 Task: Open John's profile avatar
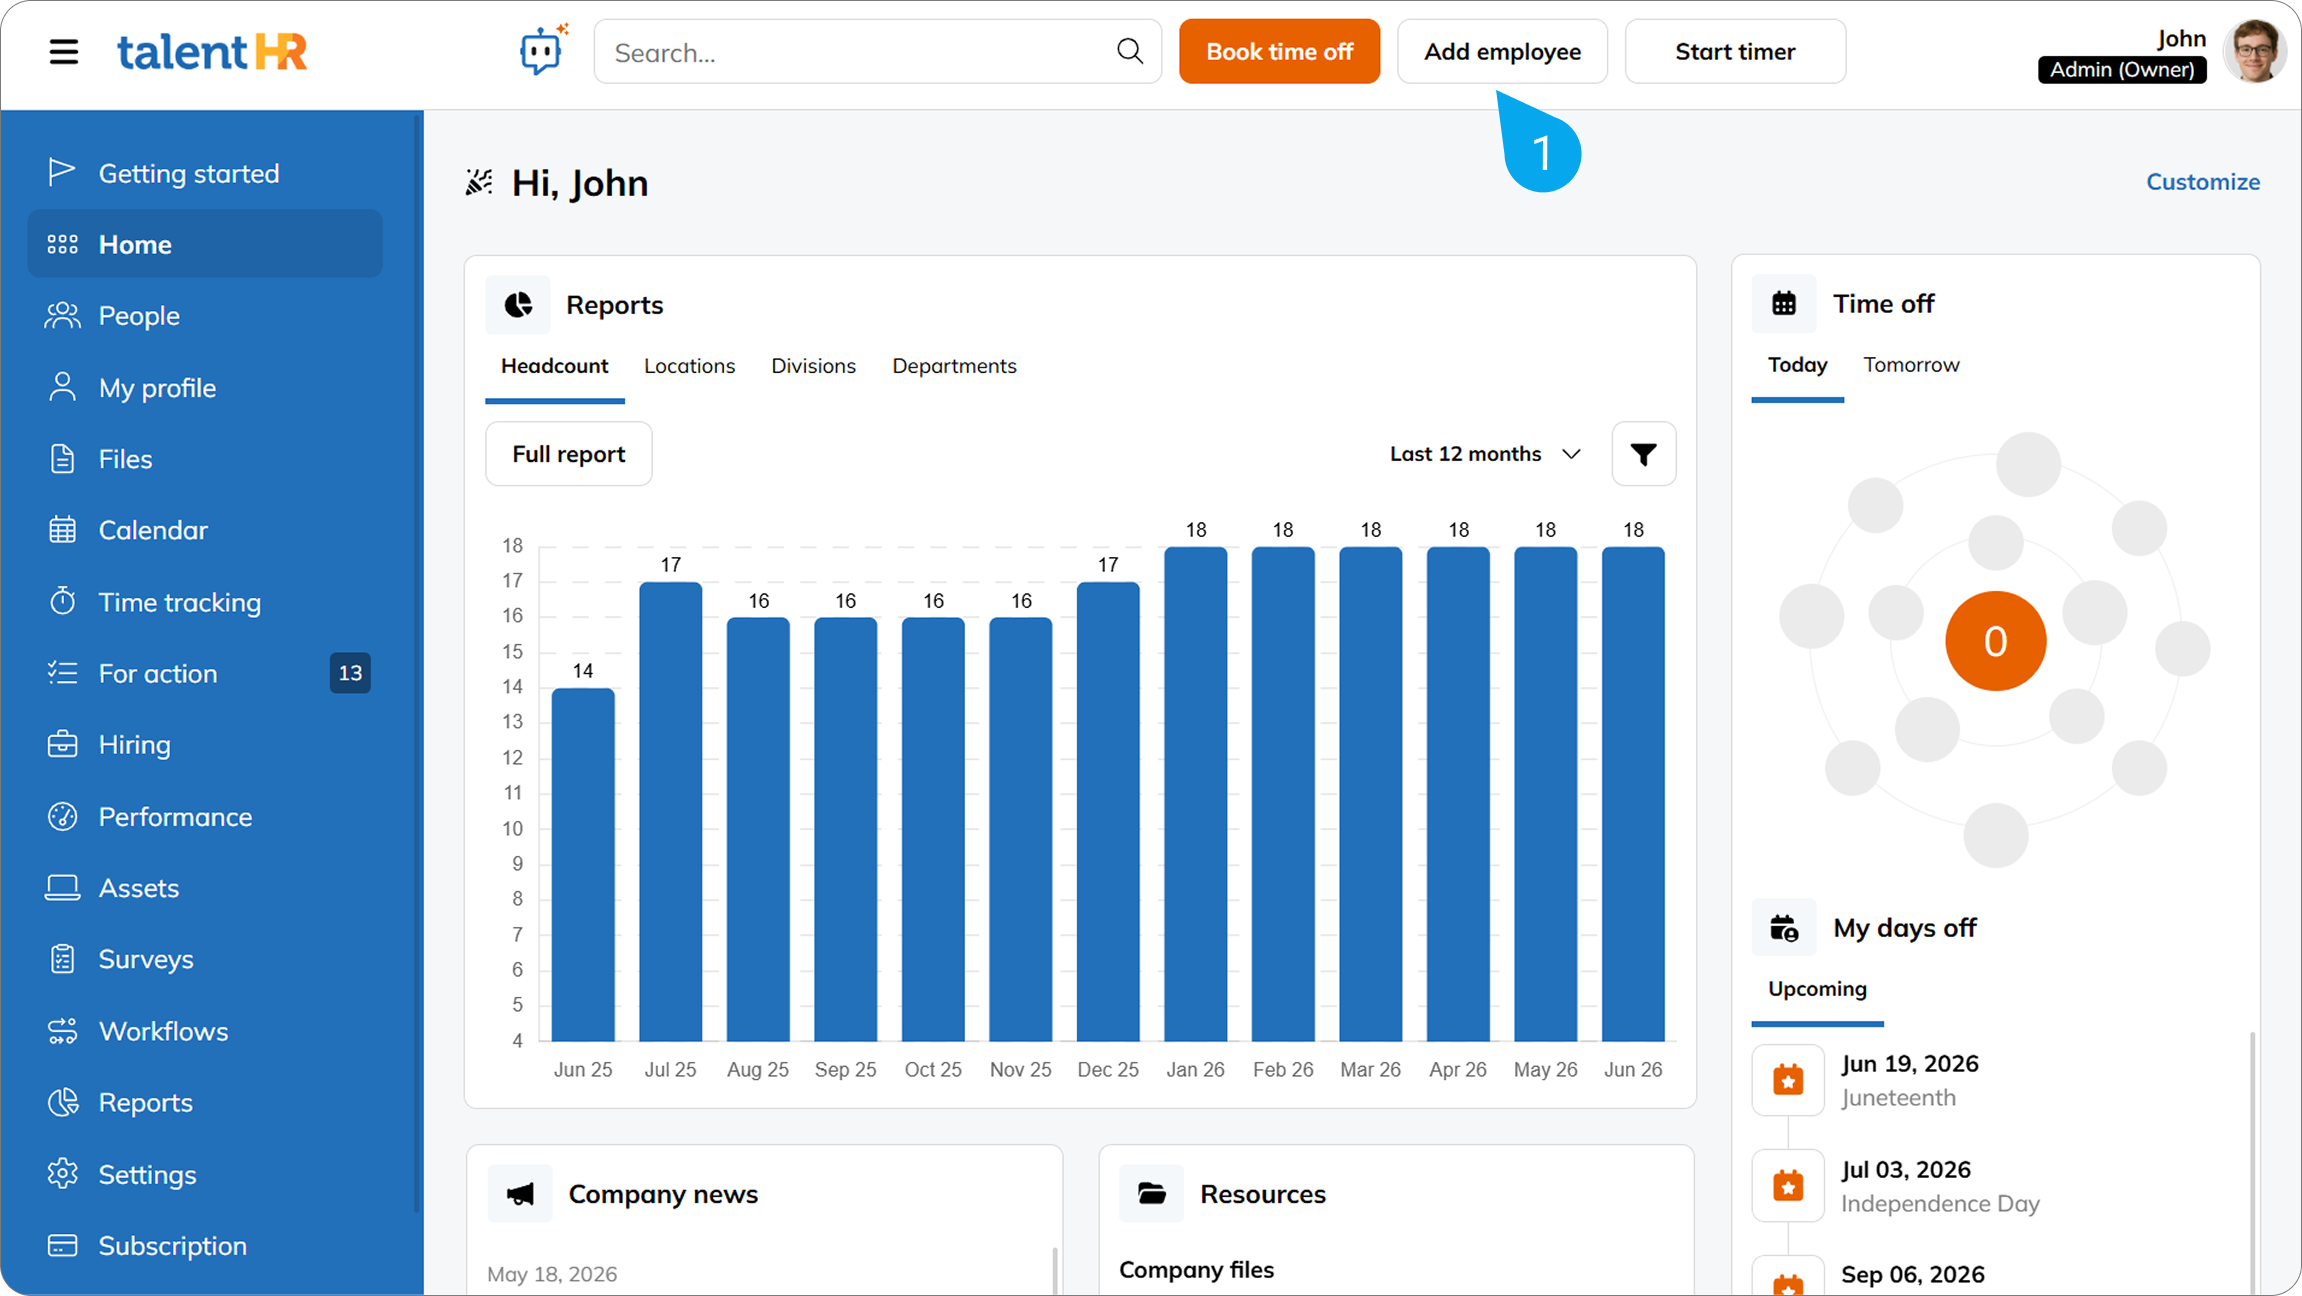(x=2254, y=51)
